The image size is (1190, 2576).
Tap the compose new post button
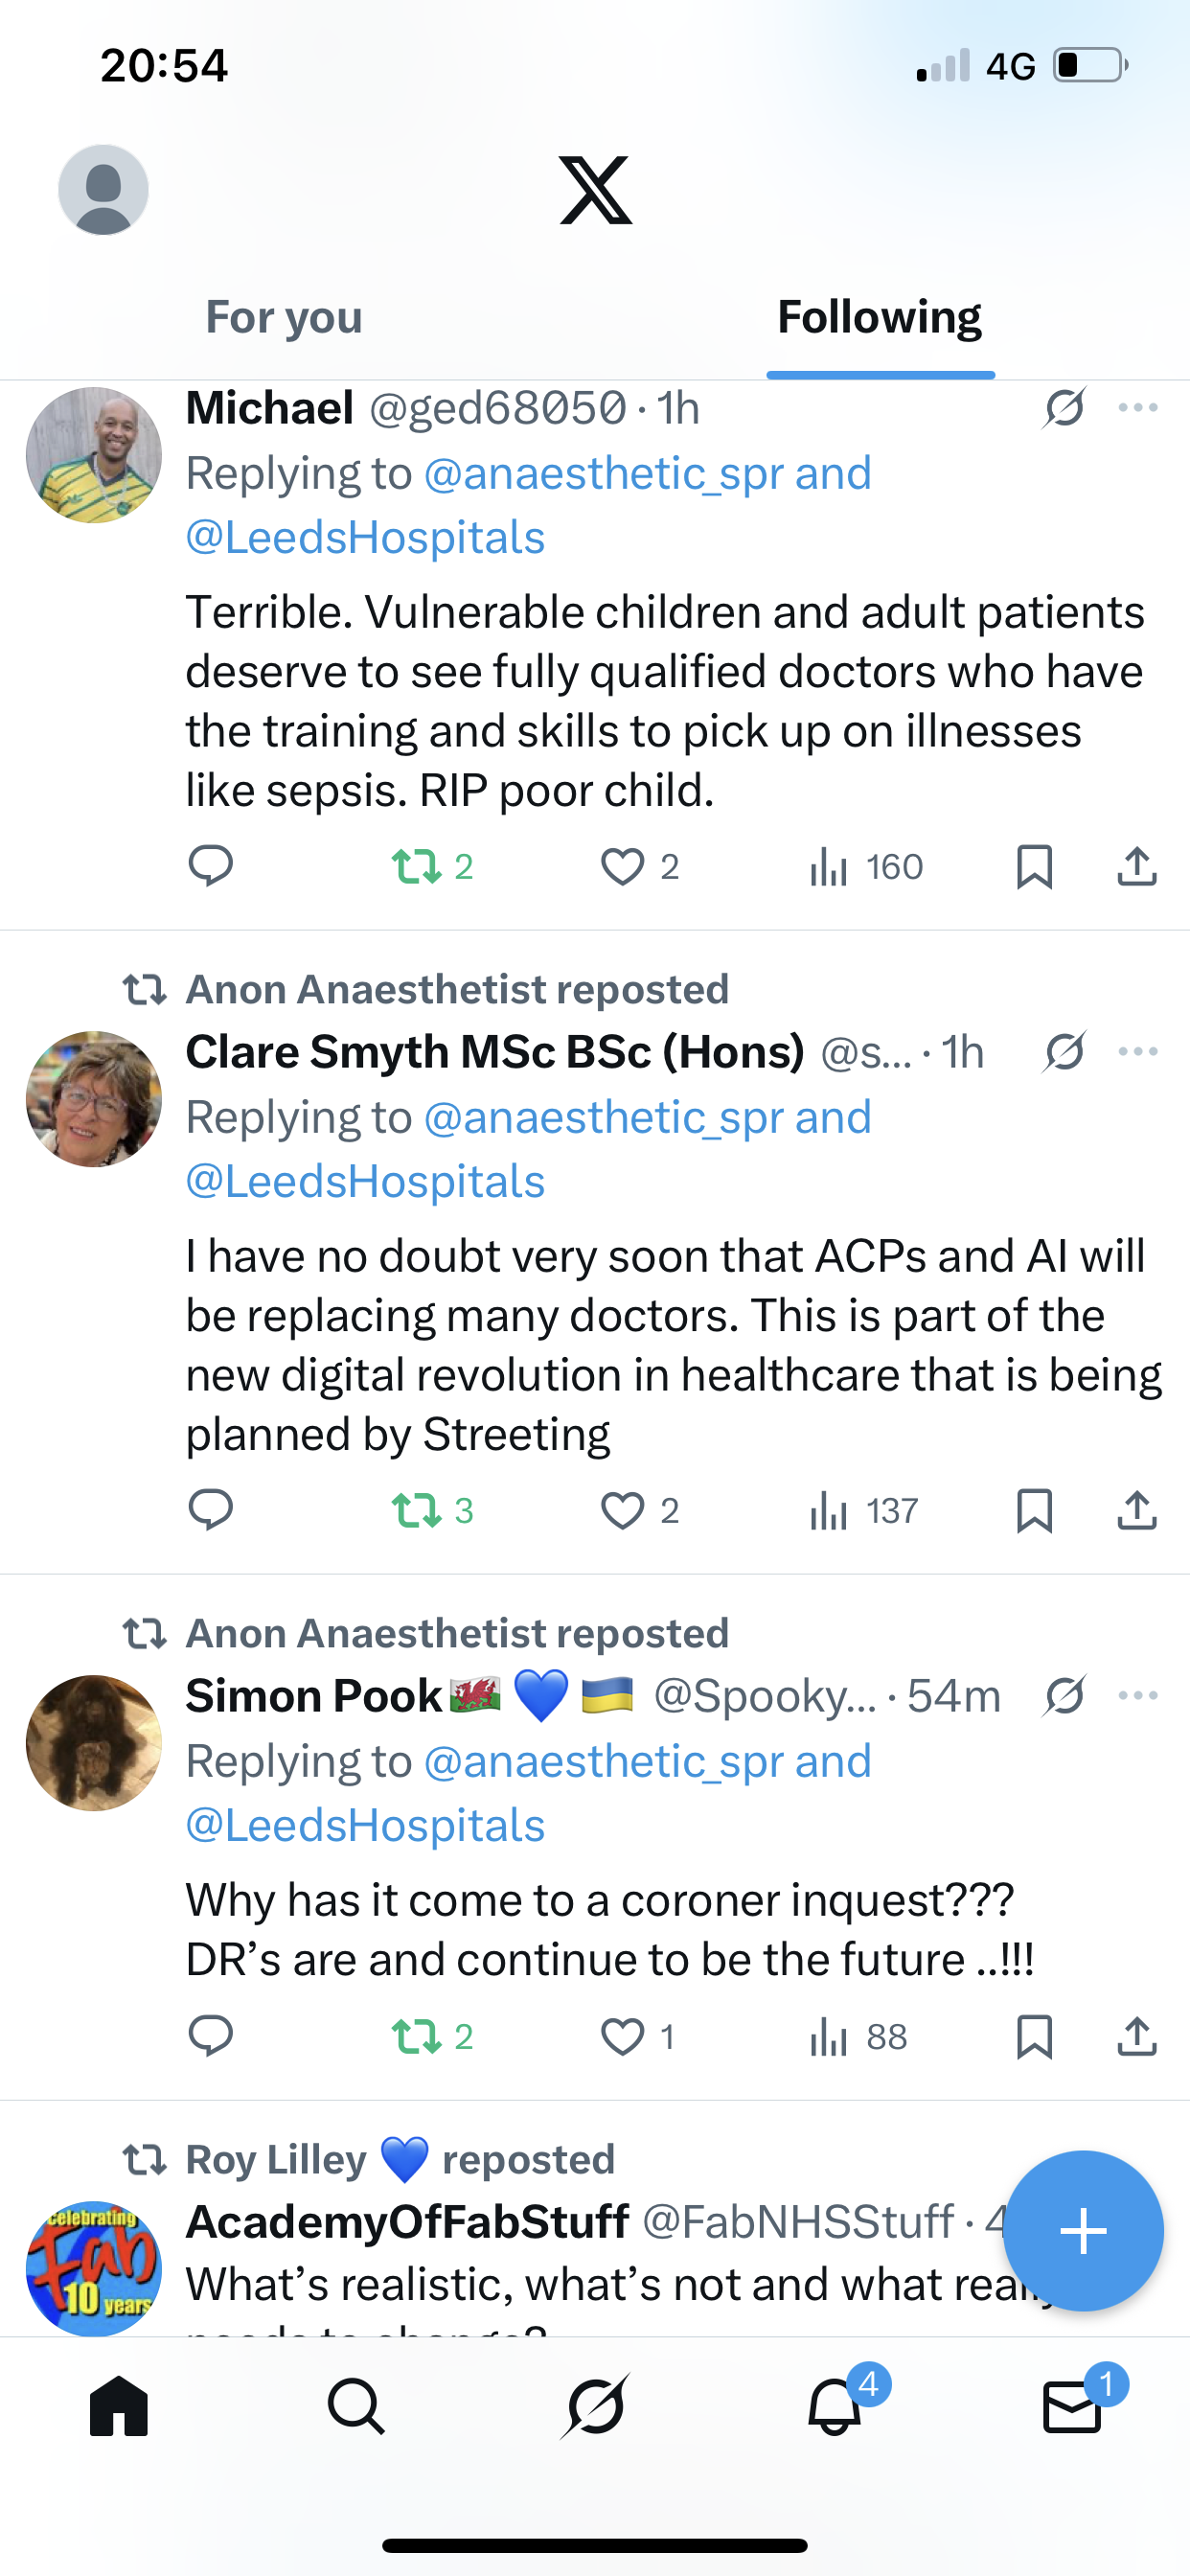point(1083,2230)
